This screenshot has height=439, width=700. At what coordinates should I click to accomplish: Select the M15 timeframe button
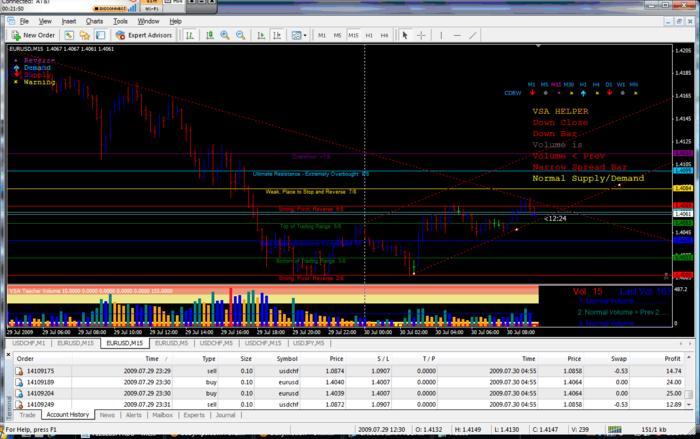(x=353, y=35)
